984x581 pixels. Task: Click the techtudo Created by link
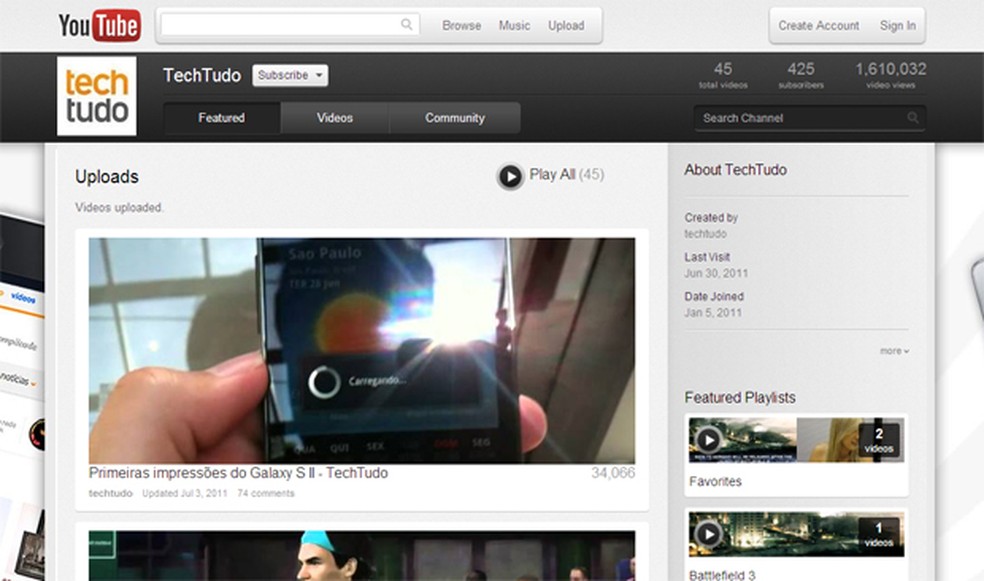click(705, 234)
